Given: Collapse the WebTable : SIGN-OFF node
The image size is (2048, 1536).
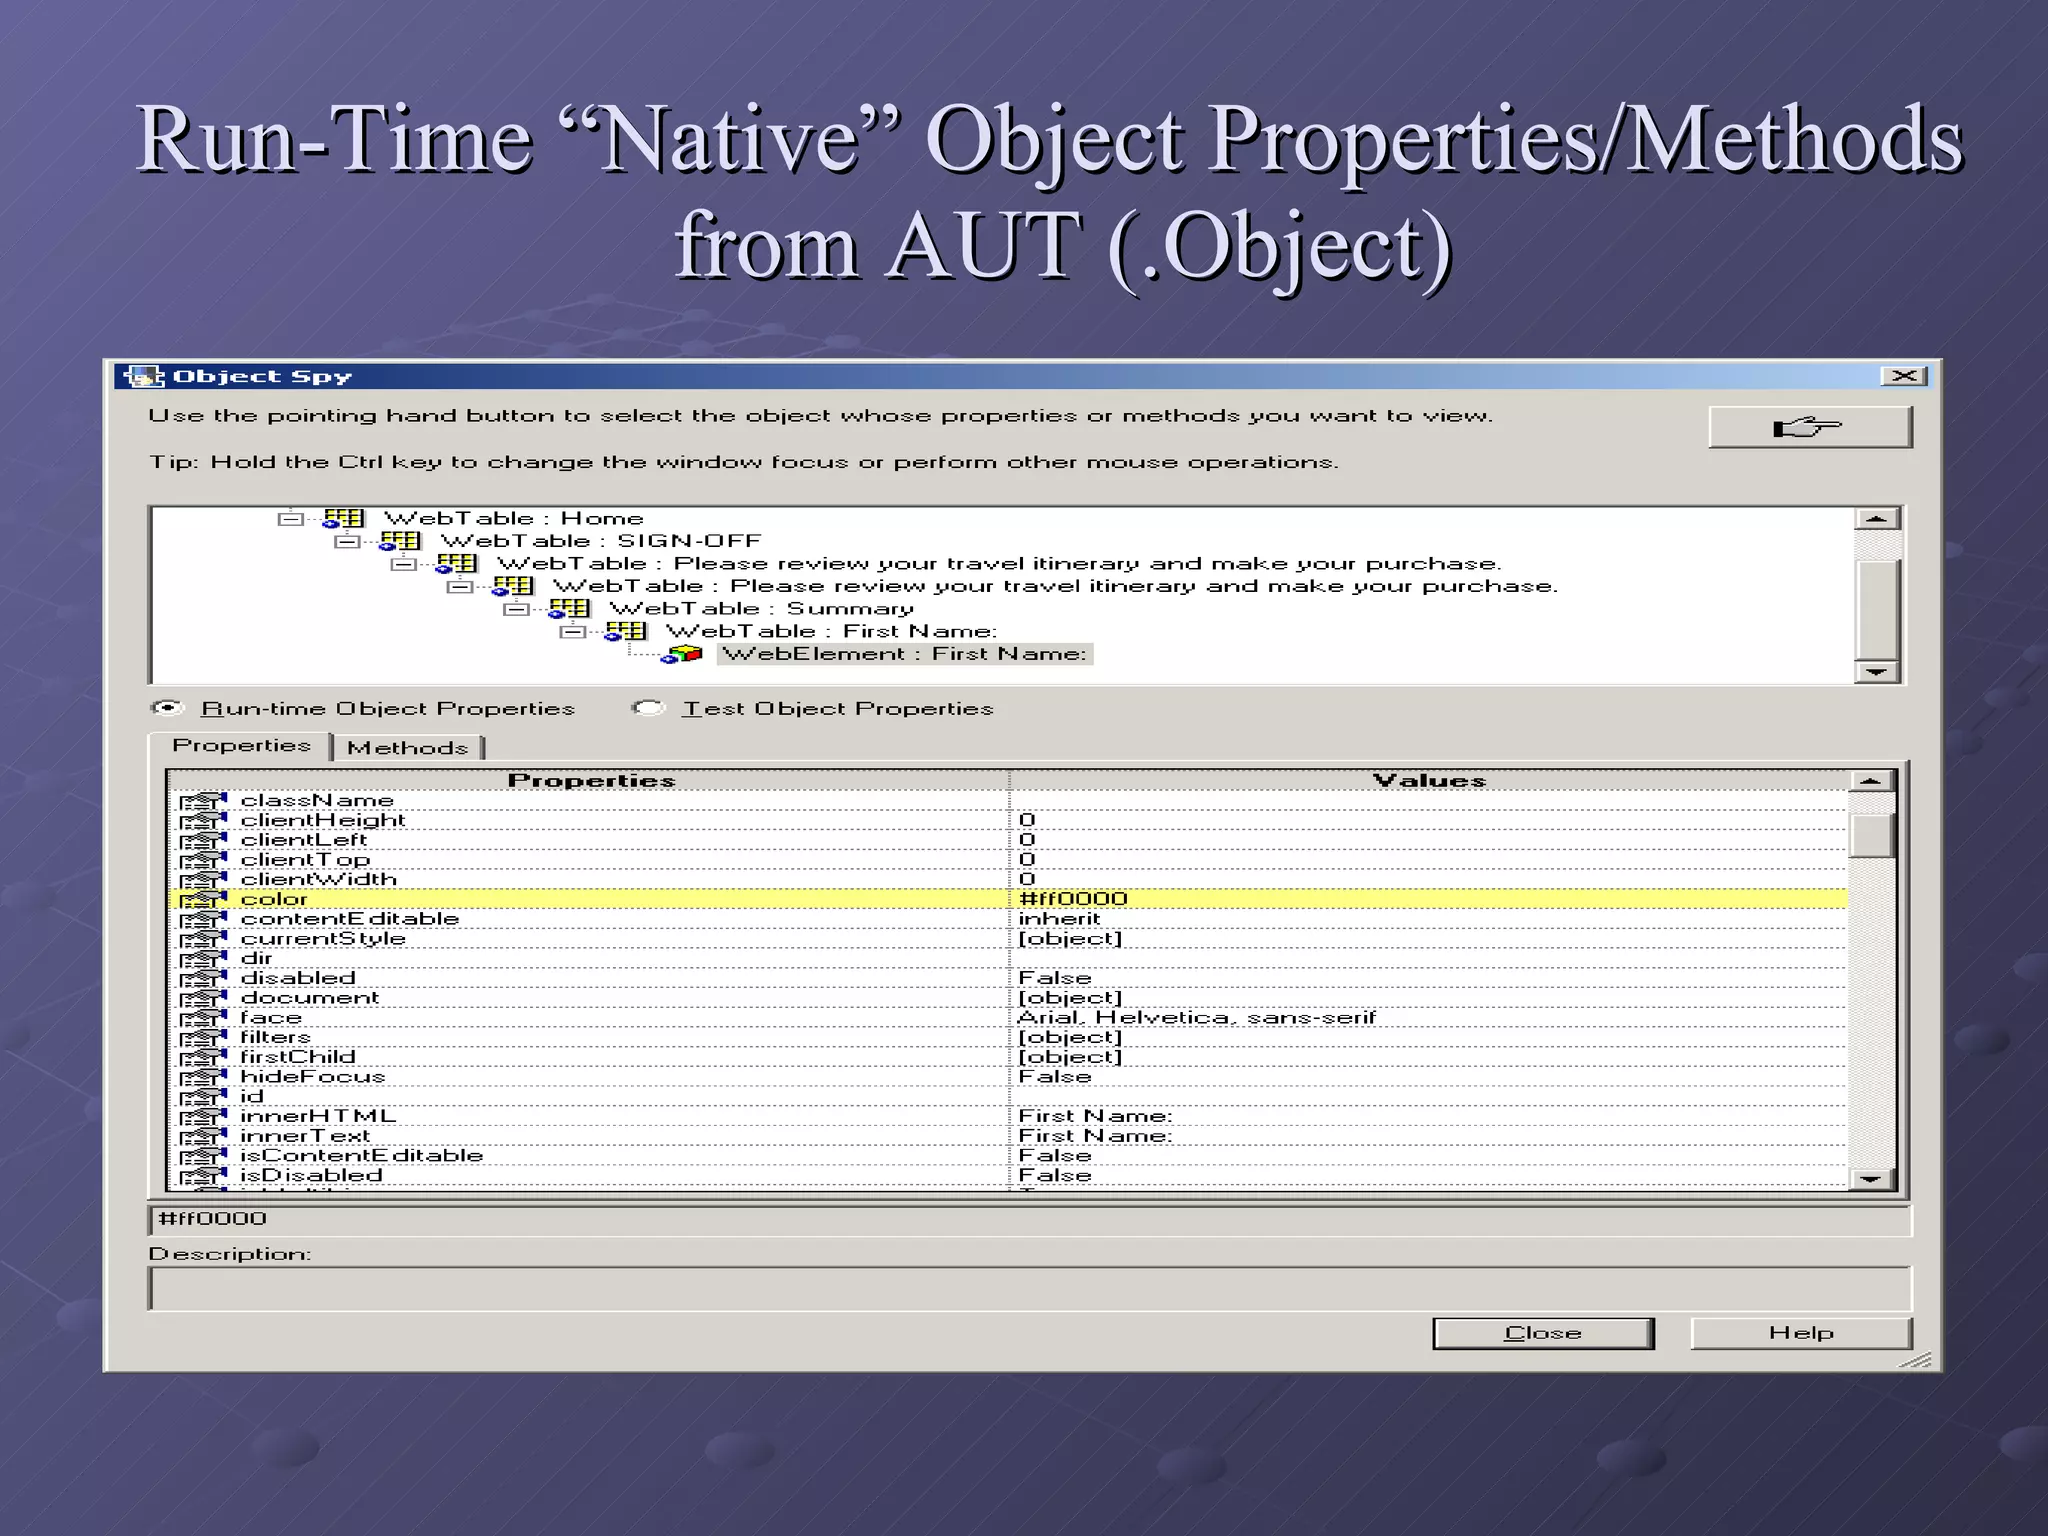Looking at the screenshot, I should tap(347, 541).
